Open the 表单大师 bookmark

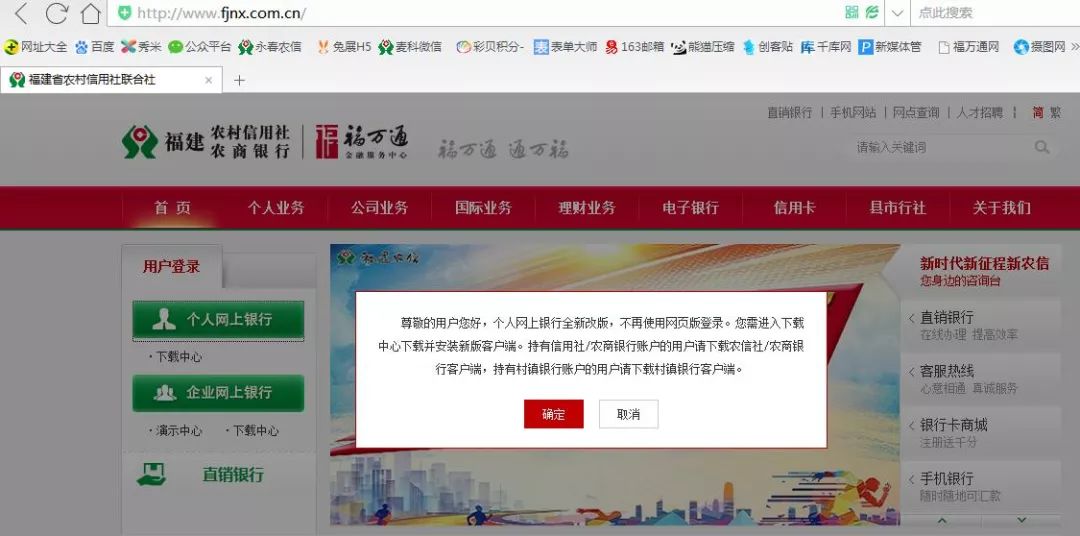pyautogui.click(x=565, y=47)
